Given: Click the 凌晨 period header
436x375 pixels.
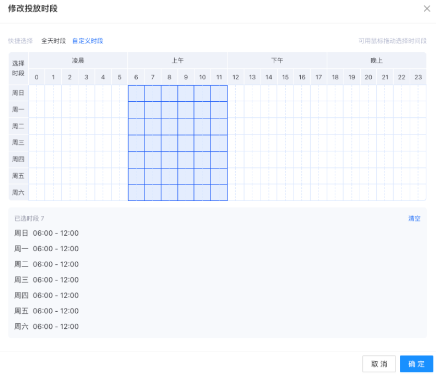Looking at the screenshot, I should point(78,60).
